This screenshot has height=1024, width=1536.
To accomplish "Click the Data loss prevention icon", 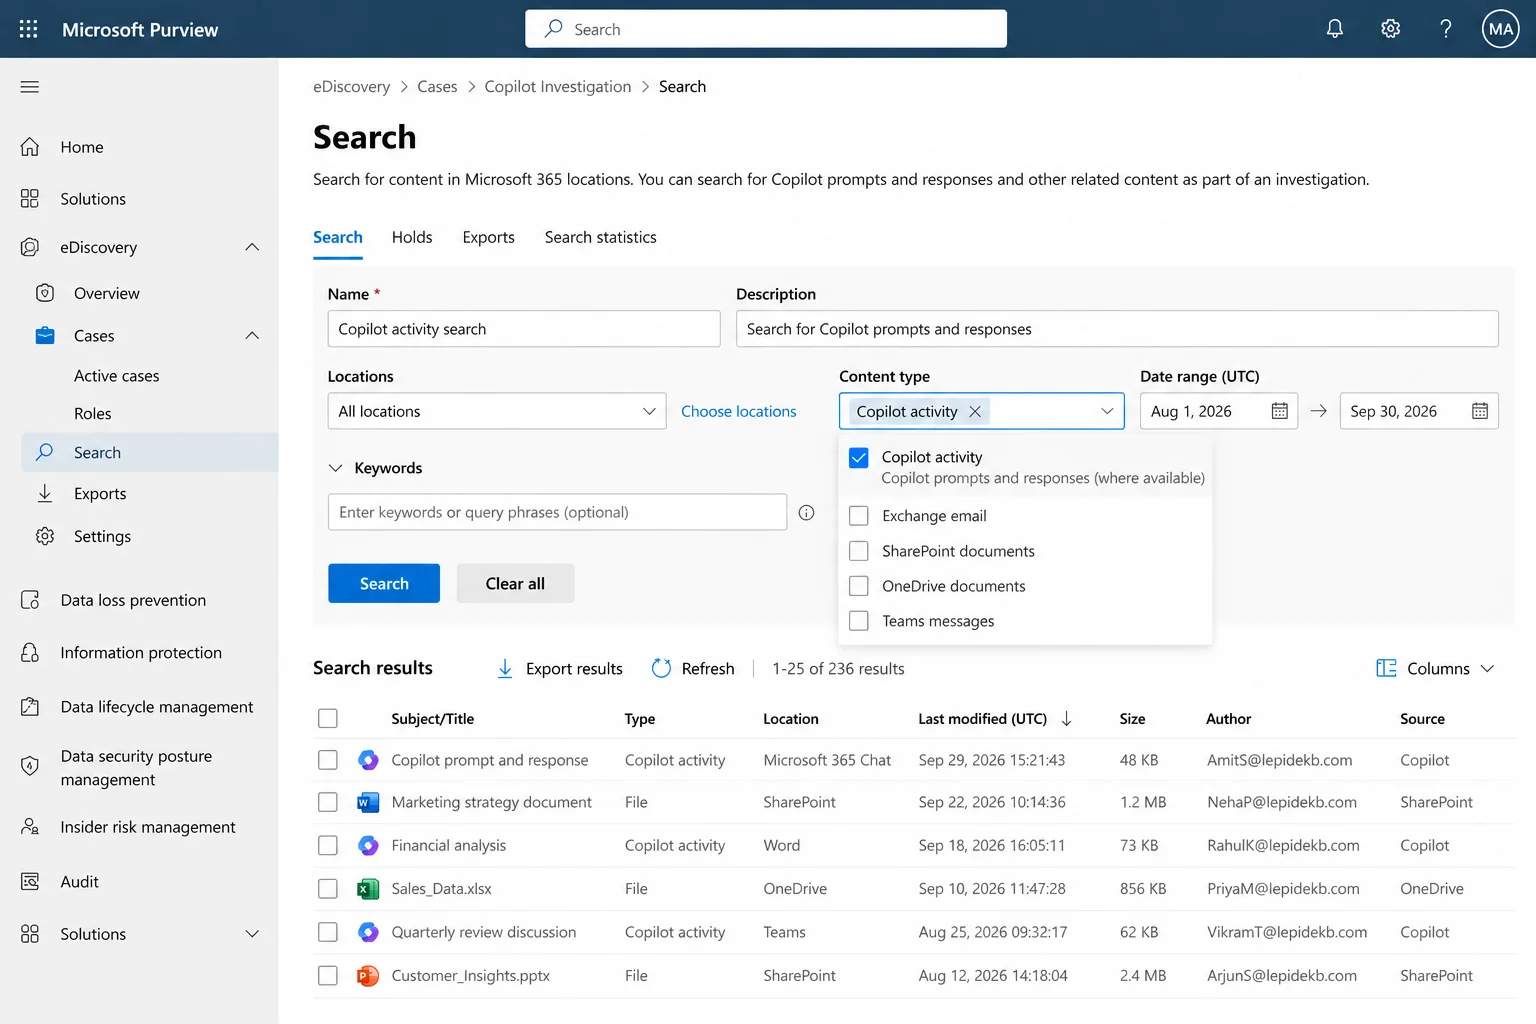I will pos(30,600).
